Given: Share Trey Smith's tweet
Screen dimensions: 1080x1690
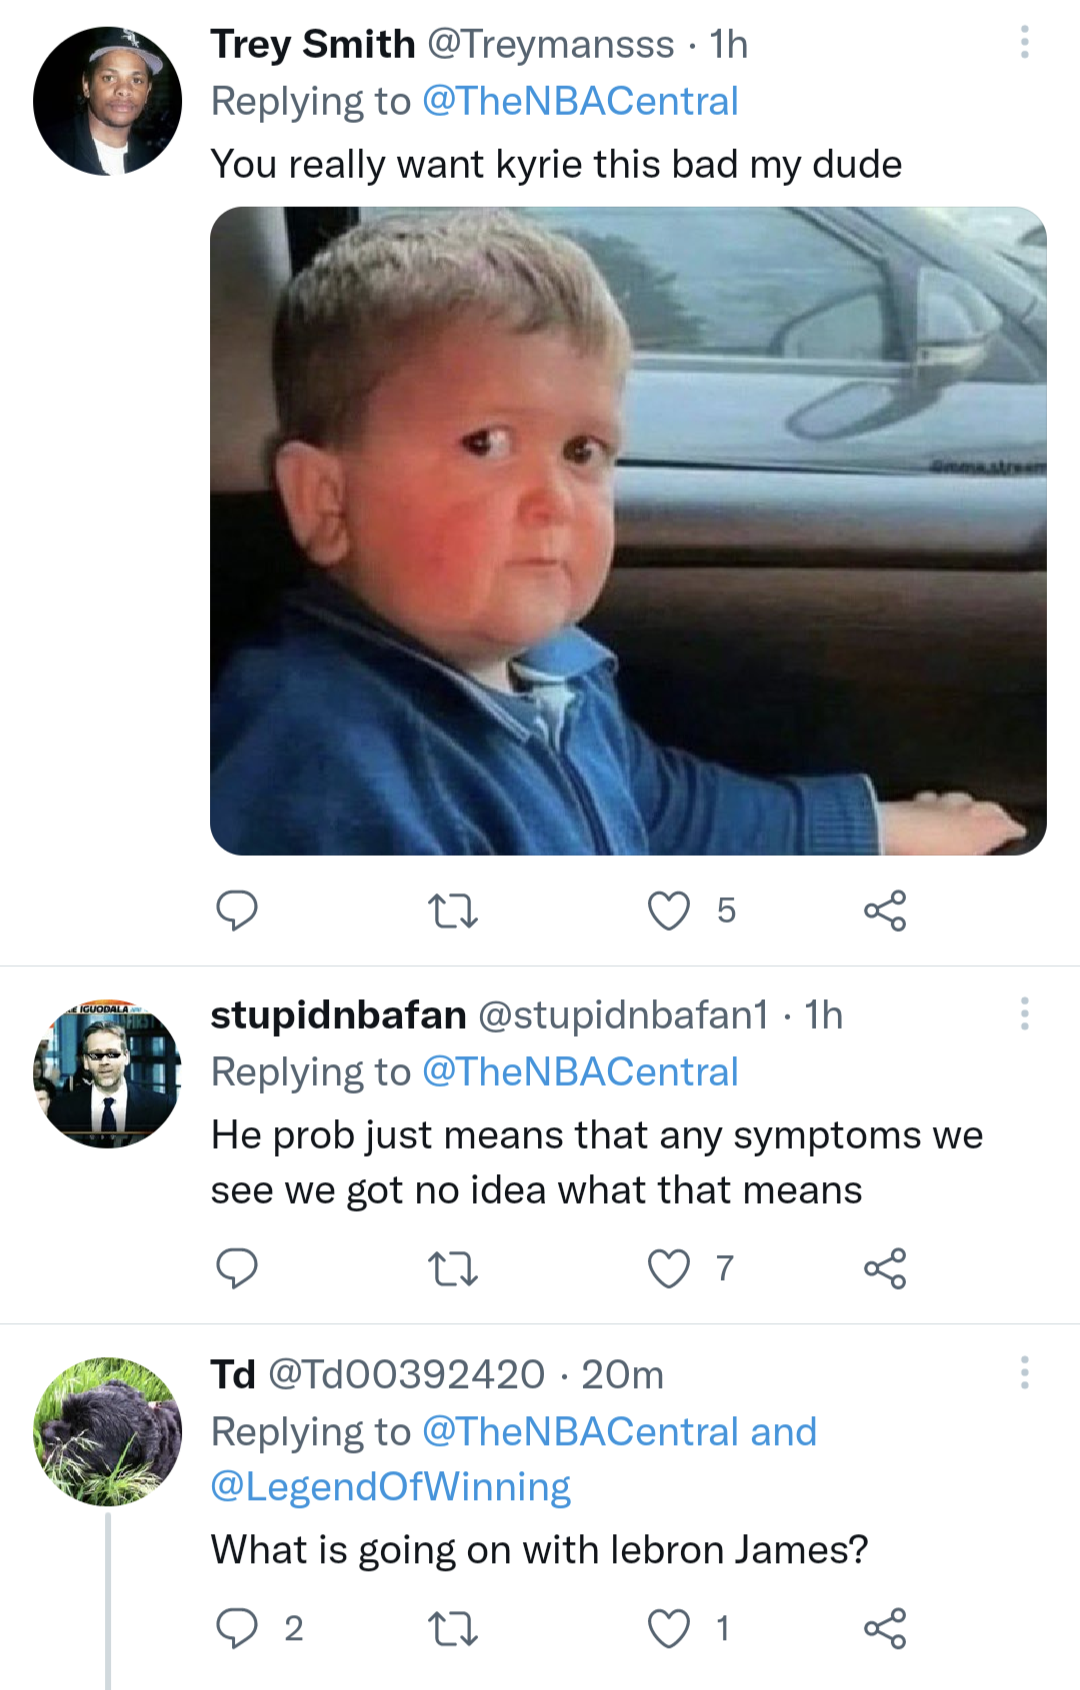Looking at the screenshot, I should point(885,911).
